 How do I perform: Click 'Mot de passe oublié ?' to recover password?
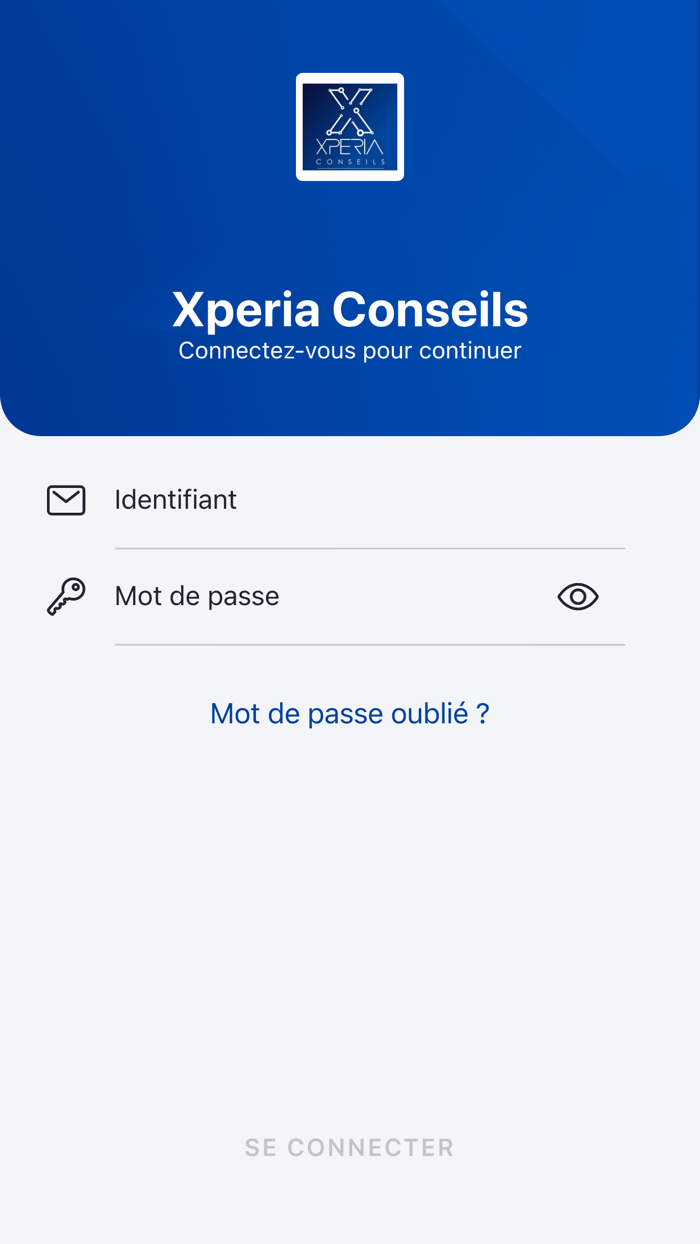pyautogui.click(x=349, y=713)
